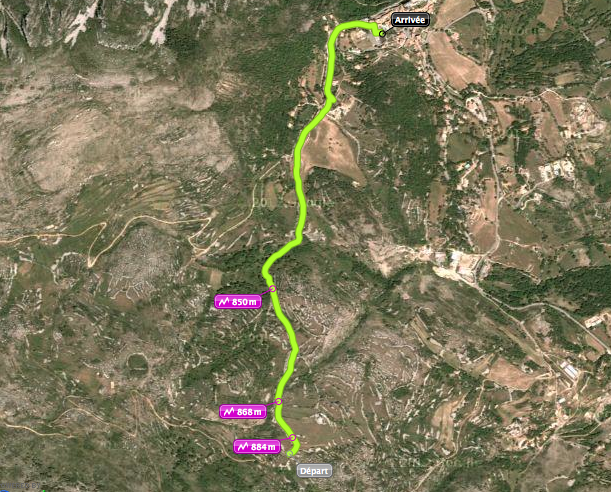Click the thin pink connector line of 850 m tag
The height and width of the screenshot is (492, 611).
(x=266, y=292)
